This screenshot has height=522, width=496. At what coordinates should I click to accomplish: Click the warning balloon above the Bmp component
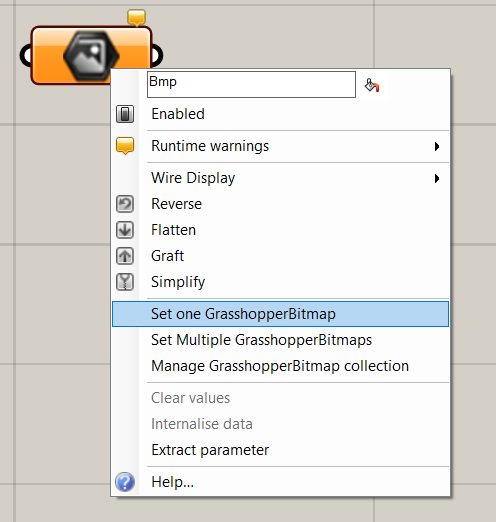pos(136,18)
